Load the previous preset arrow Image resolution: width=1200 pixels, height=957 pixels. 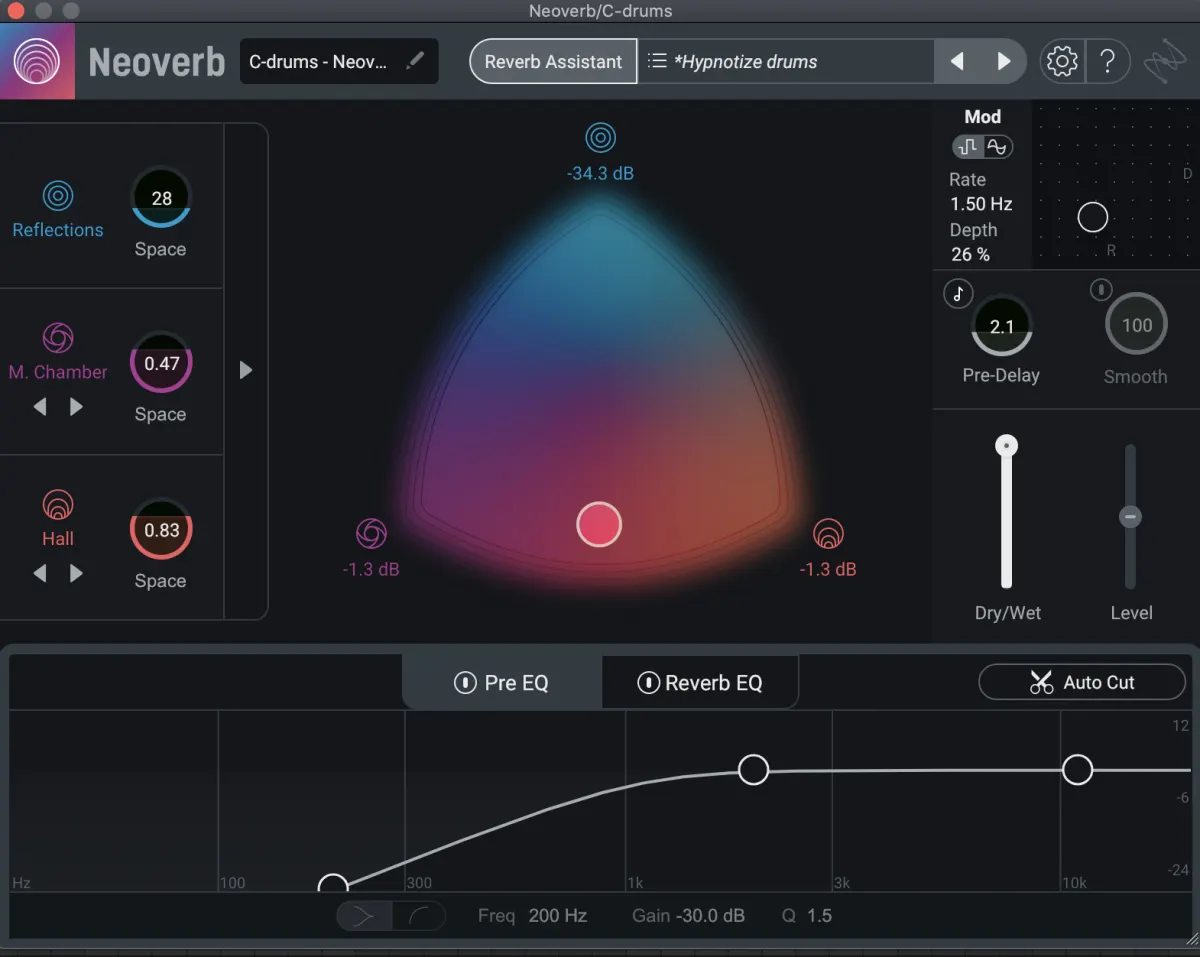(x=957, y=62)
